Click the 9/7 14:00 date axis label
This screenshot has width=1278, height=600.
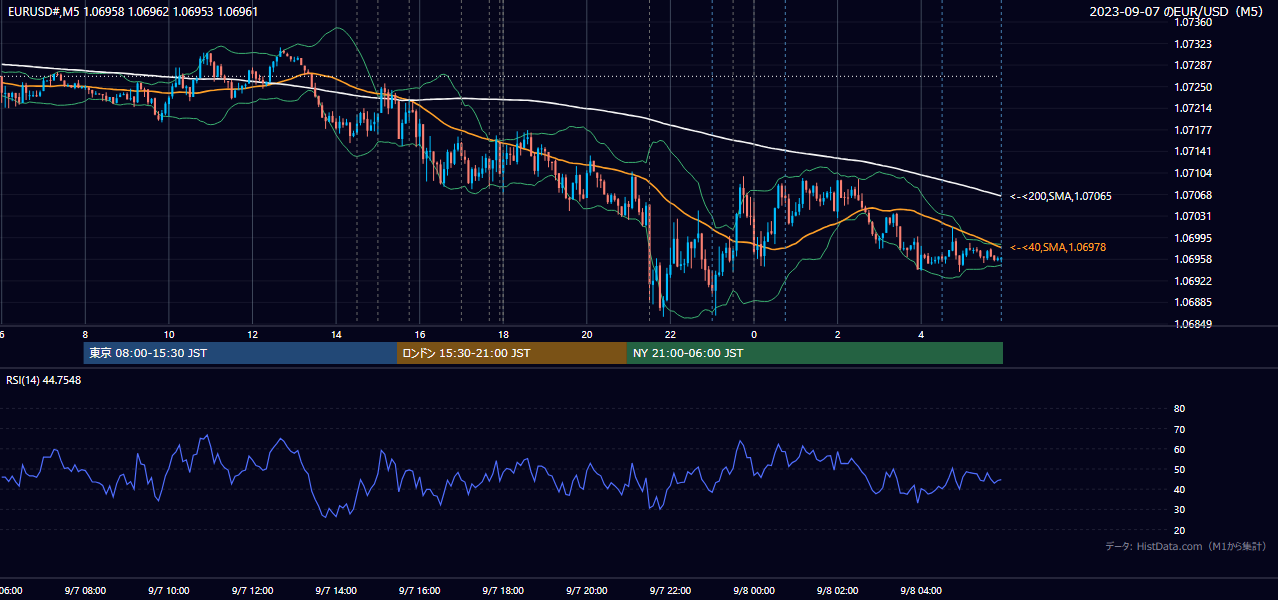coord(336,591)
